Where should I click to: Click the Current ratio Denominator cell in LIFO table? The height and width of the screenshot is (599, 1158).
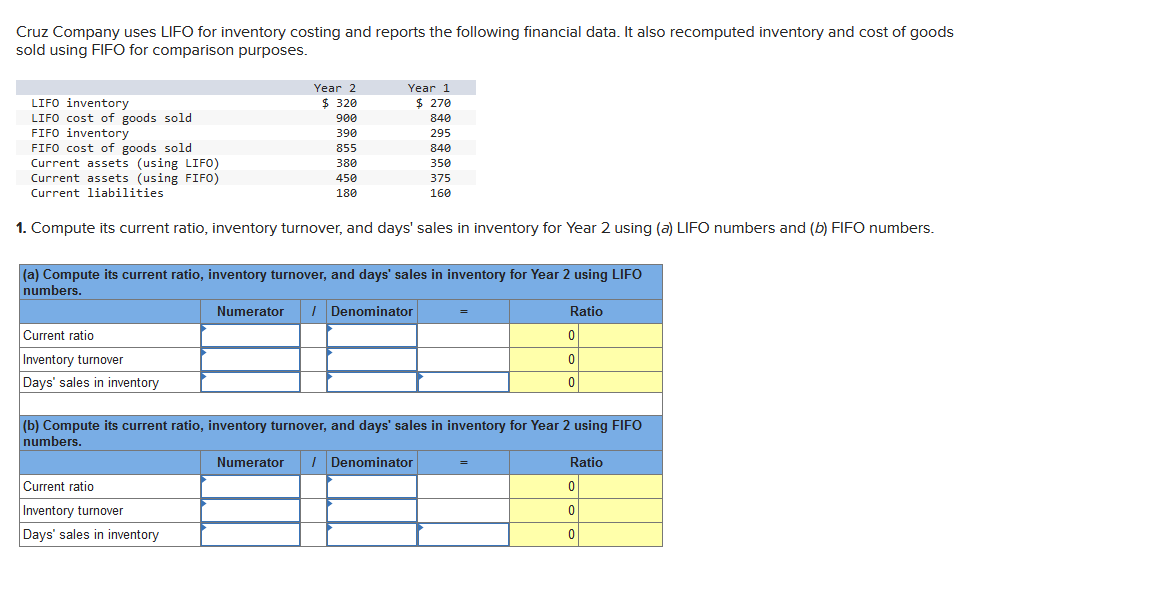point(371,336)
